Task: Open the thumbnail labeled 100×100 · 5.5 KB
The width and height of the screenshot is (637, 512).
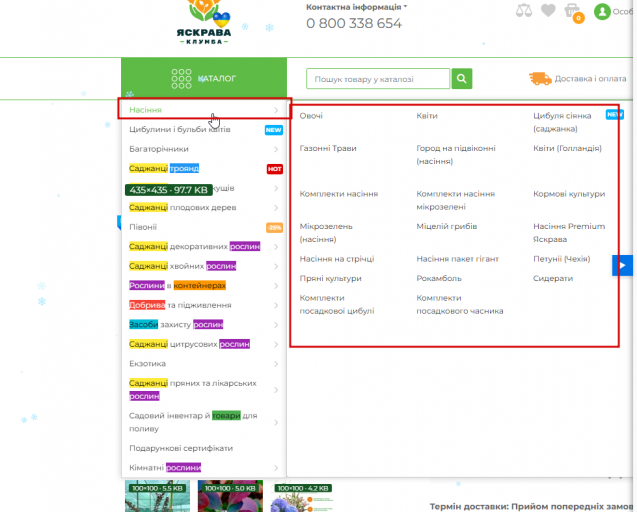Action: click(x=157, y=496)
